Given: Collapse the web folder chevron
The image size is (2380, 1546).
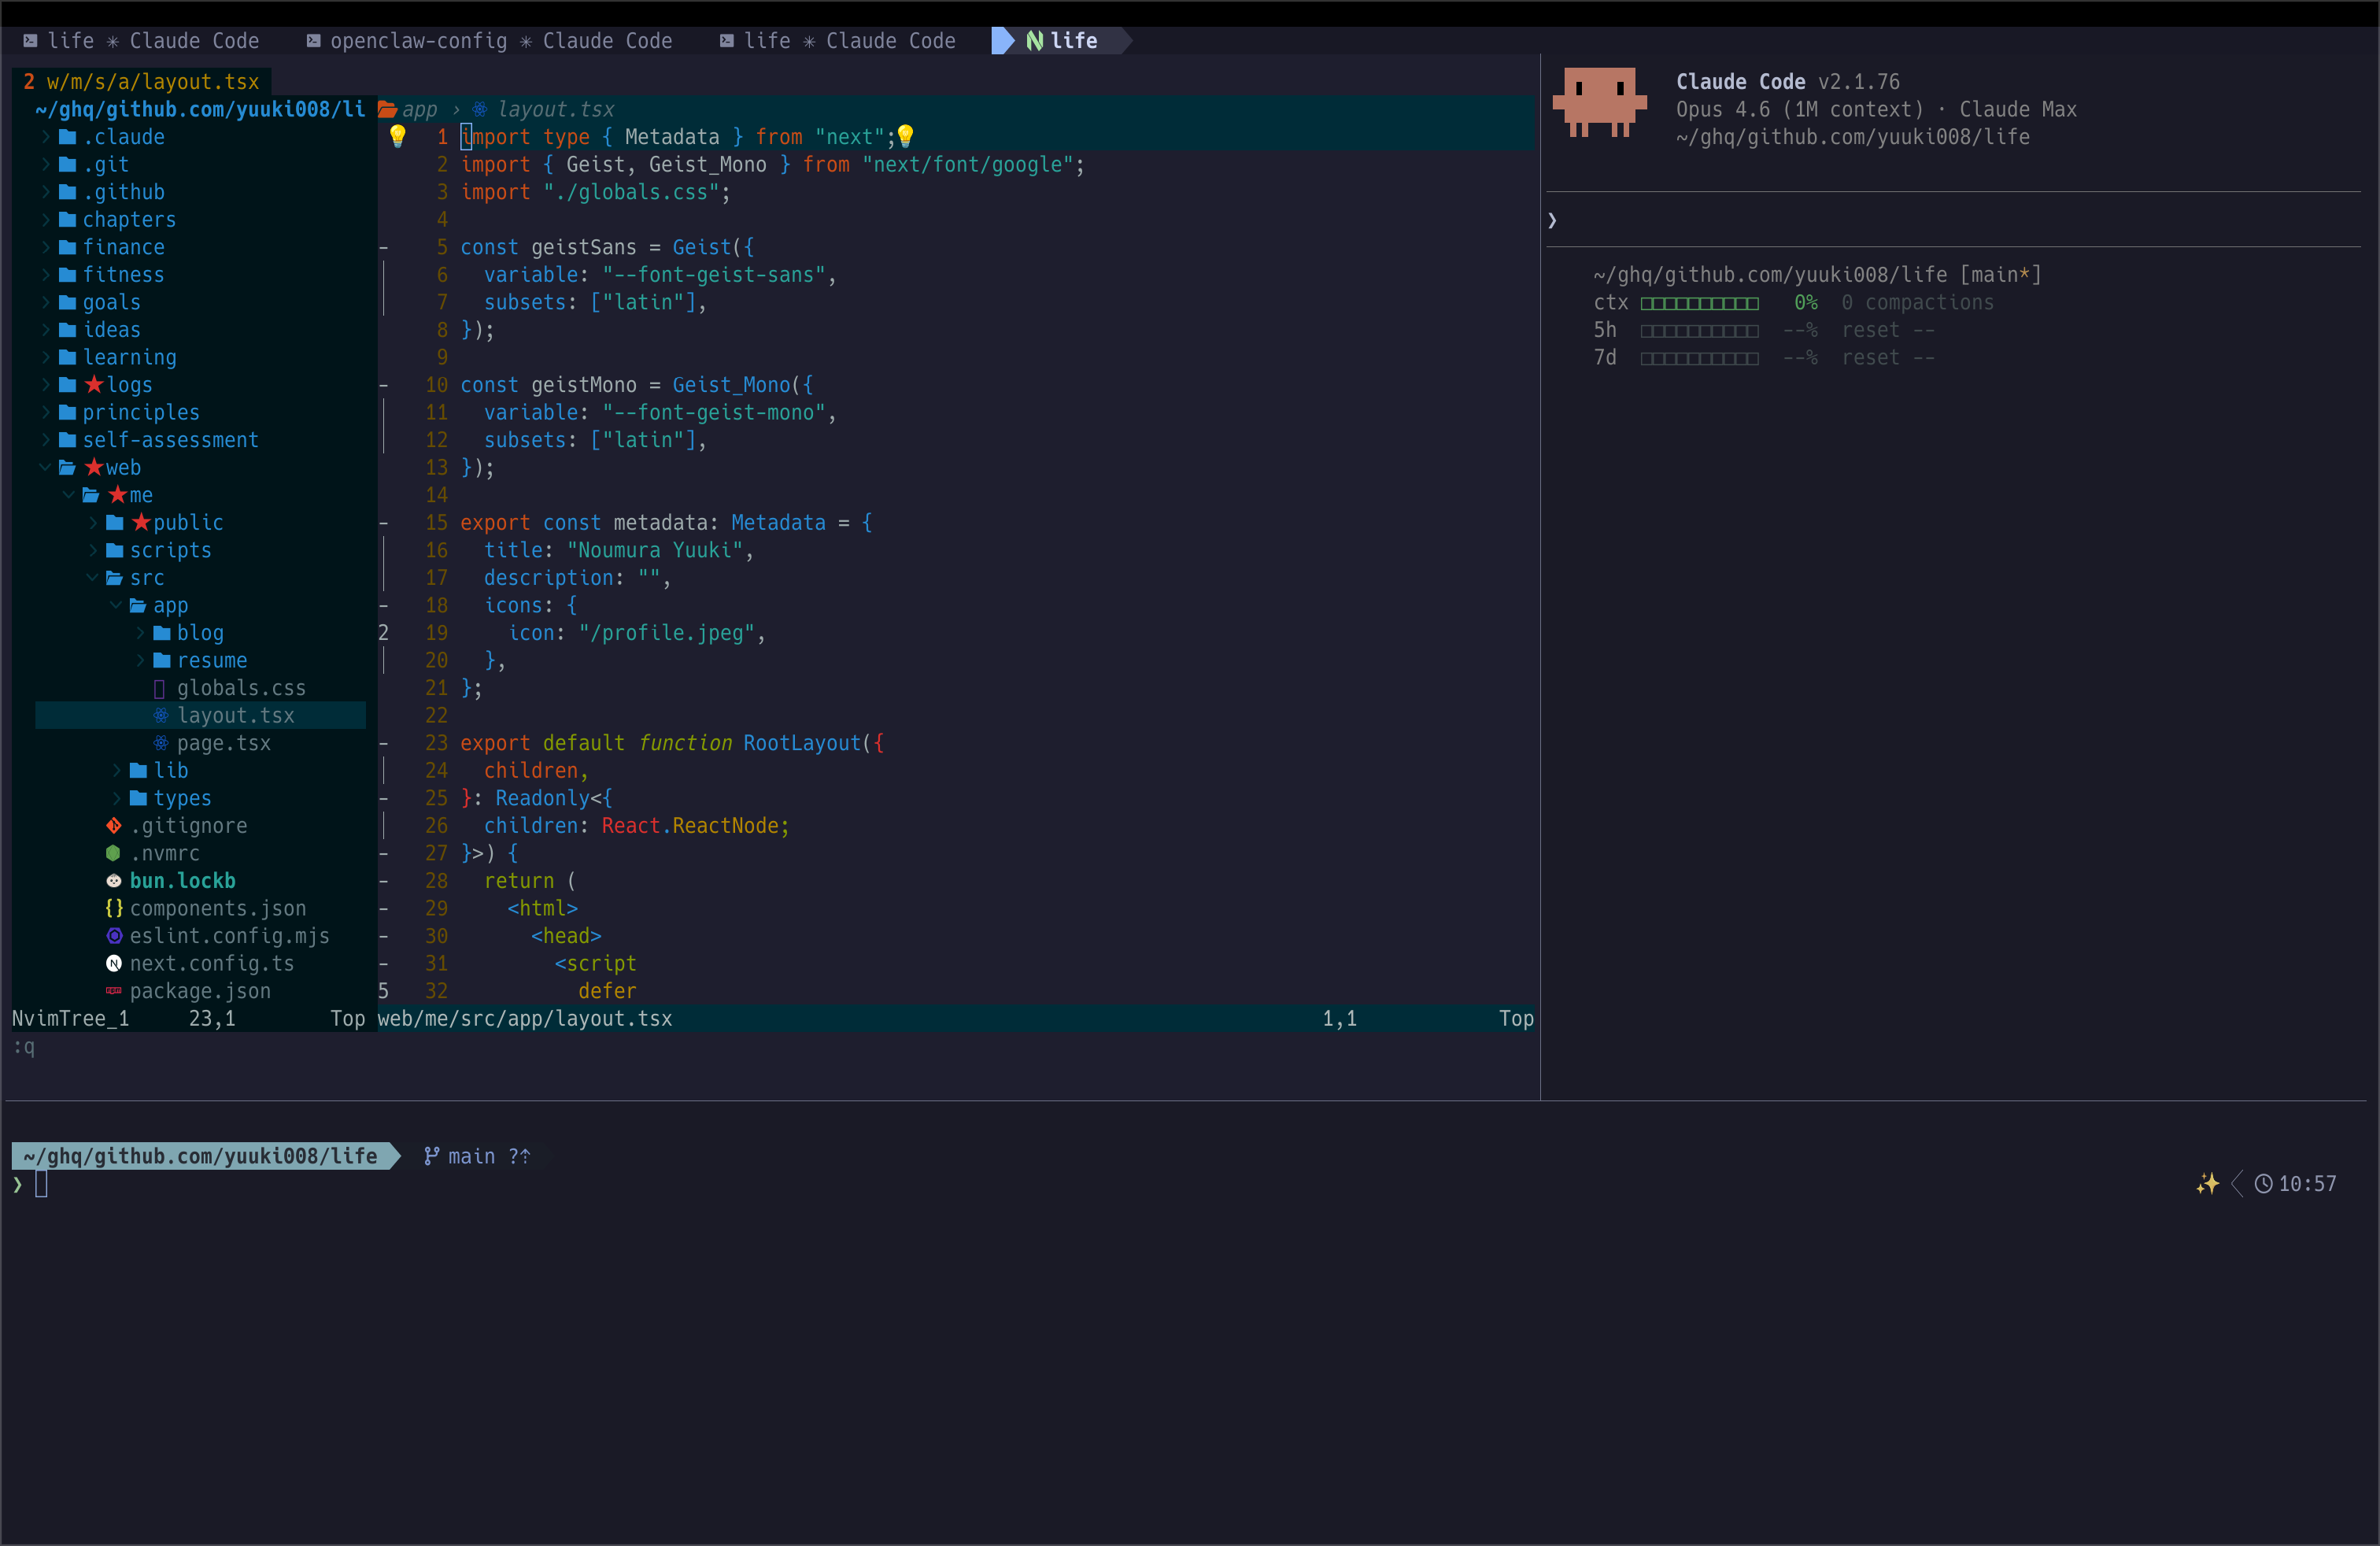Looking at the screenshot, I should (45, 467).
